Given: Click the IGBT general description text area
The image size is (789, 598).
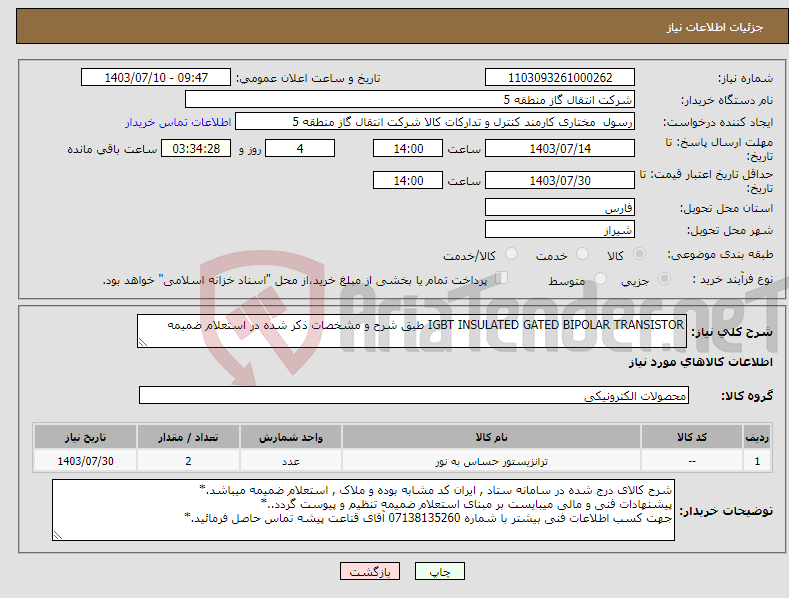Looking at the screenshot, I should [412, 331].
